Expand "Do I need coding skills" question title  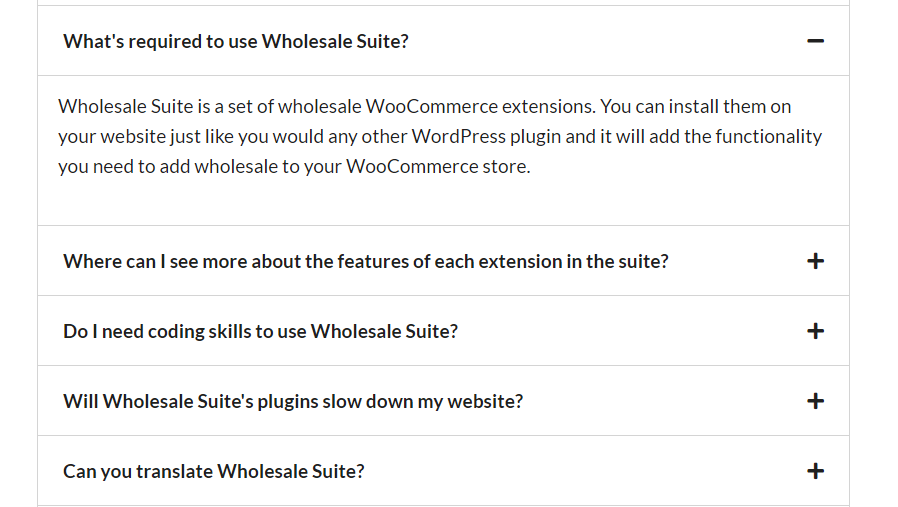pos(260,331)
